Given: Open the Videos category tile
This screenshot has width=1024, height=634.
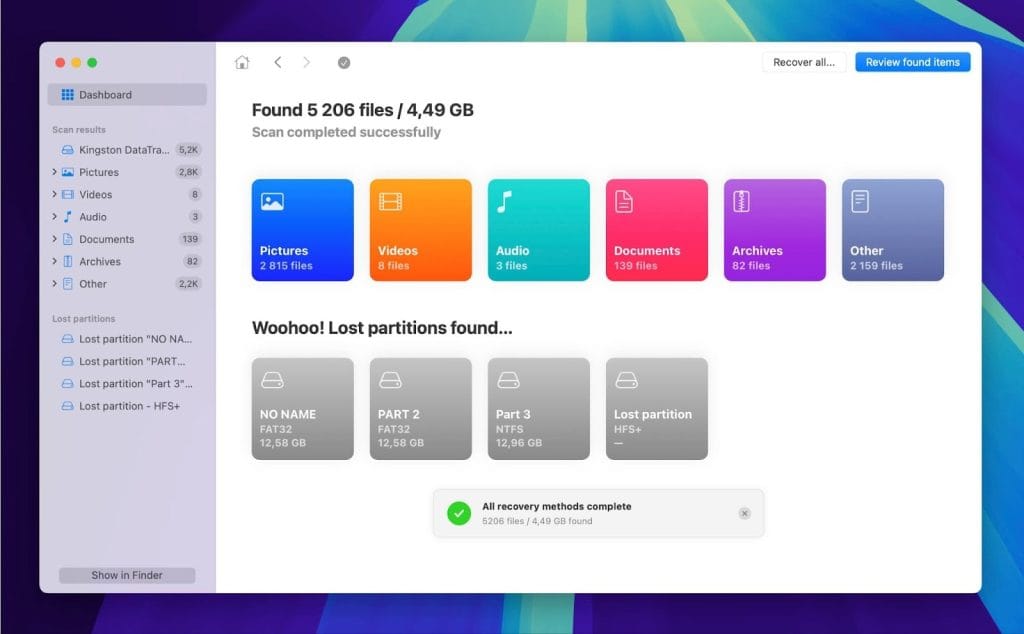Looking at the screenshot, I should (x=420, y=230).
